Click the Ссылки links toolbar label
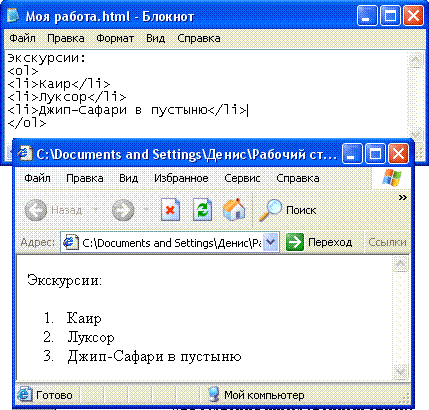The width and height of the screenshot is (429, 410). 387,242
